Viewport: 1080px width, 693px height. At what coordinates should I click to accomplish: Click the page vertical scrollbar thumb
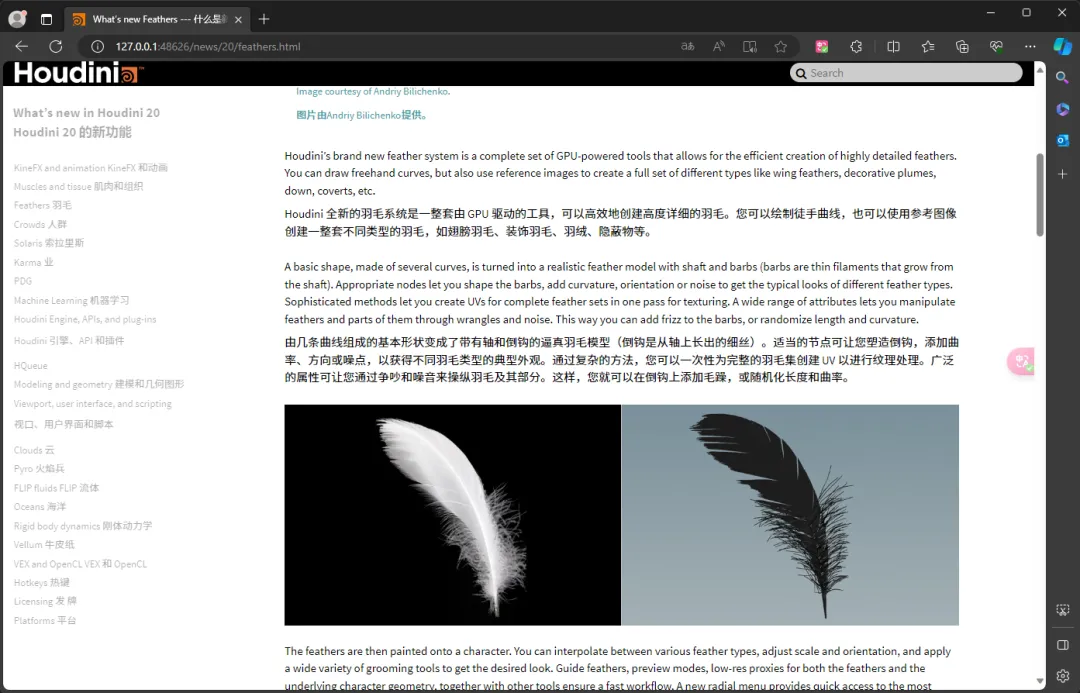(x=1039, y=195)
